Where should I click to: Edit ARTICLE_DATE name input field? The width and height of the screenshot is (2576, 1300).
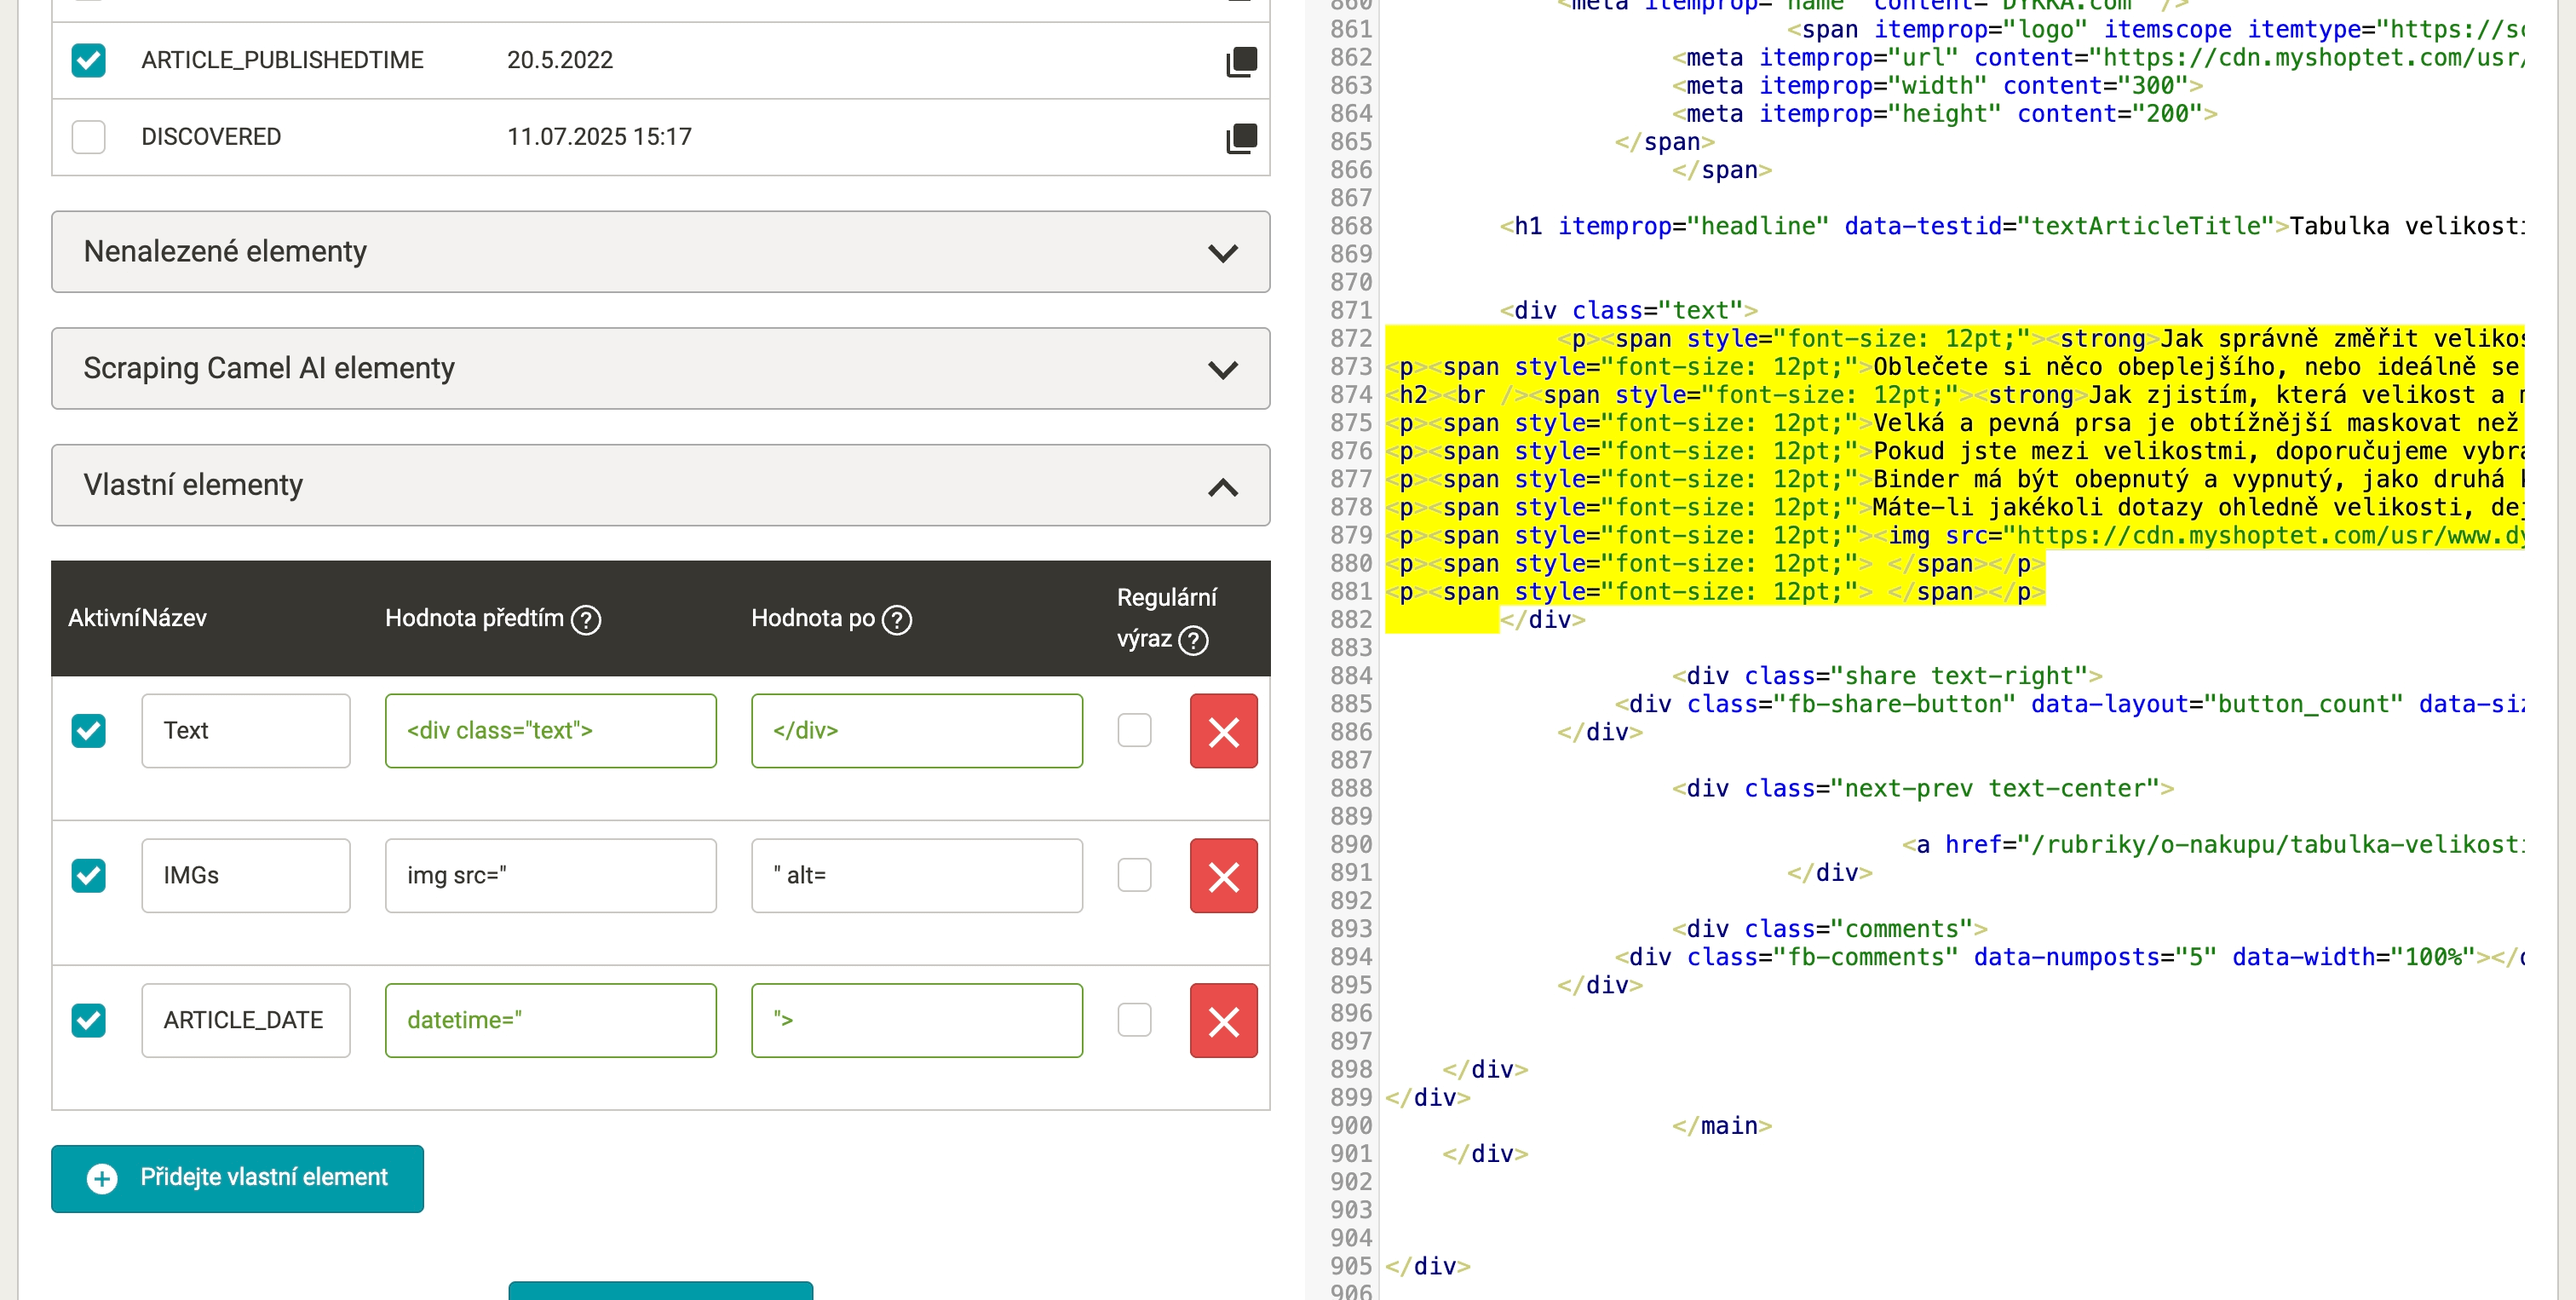(246, 1021)
